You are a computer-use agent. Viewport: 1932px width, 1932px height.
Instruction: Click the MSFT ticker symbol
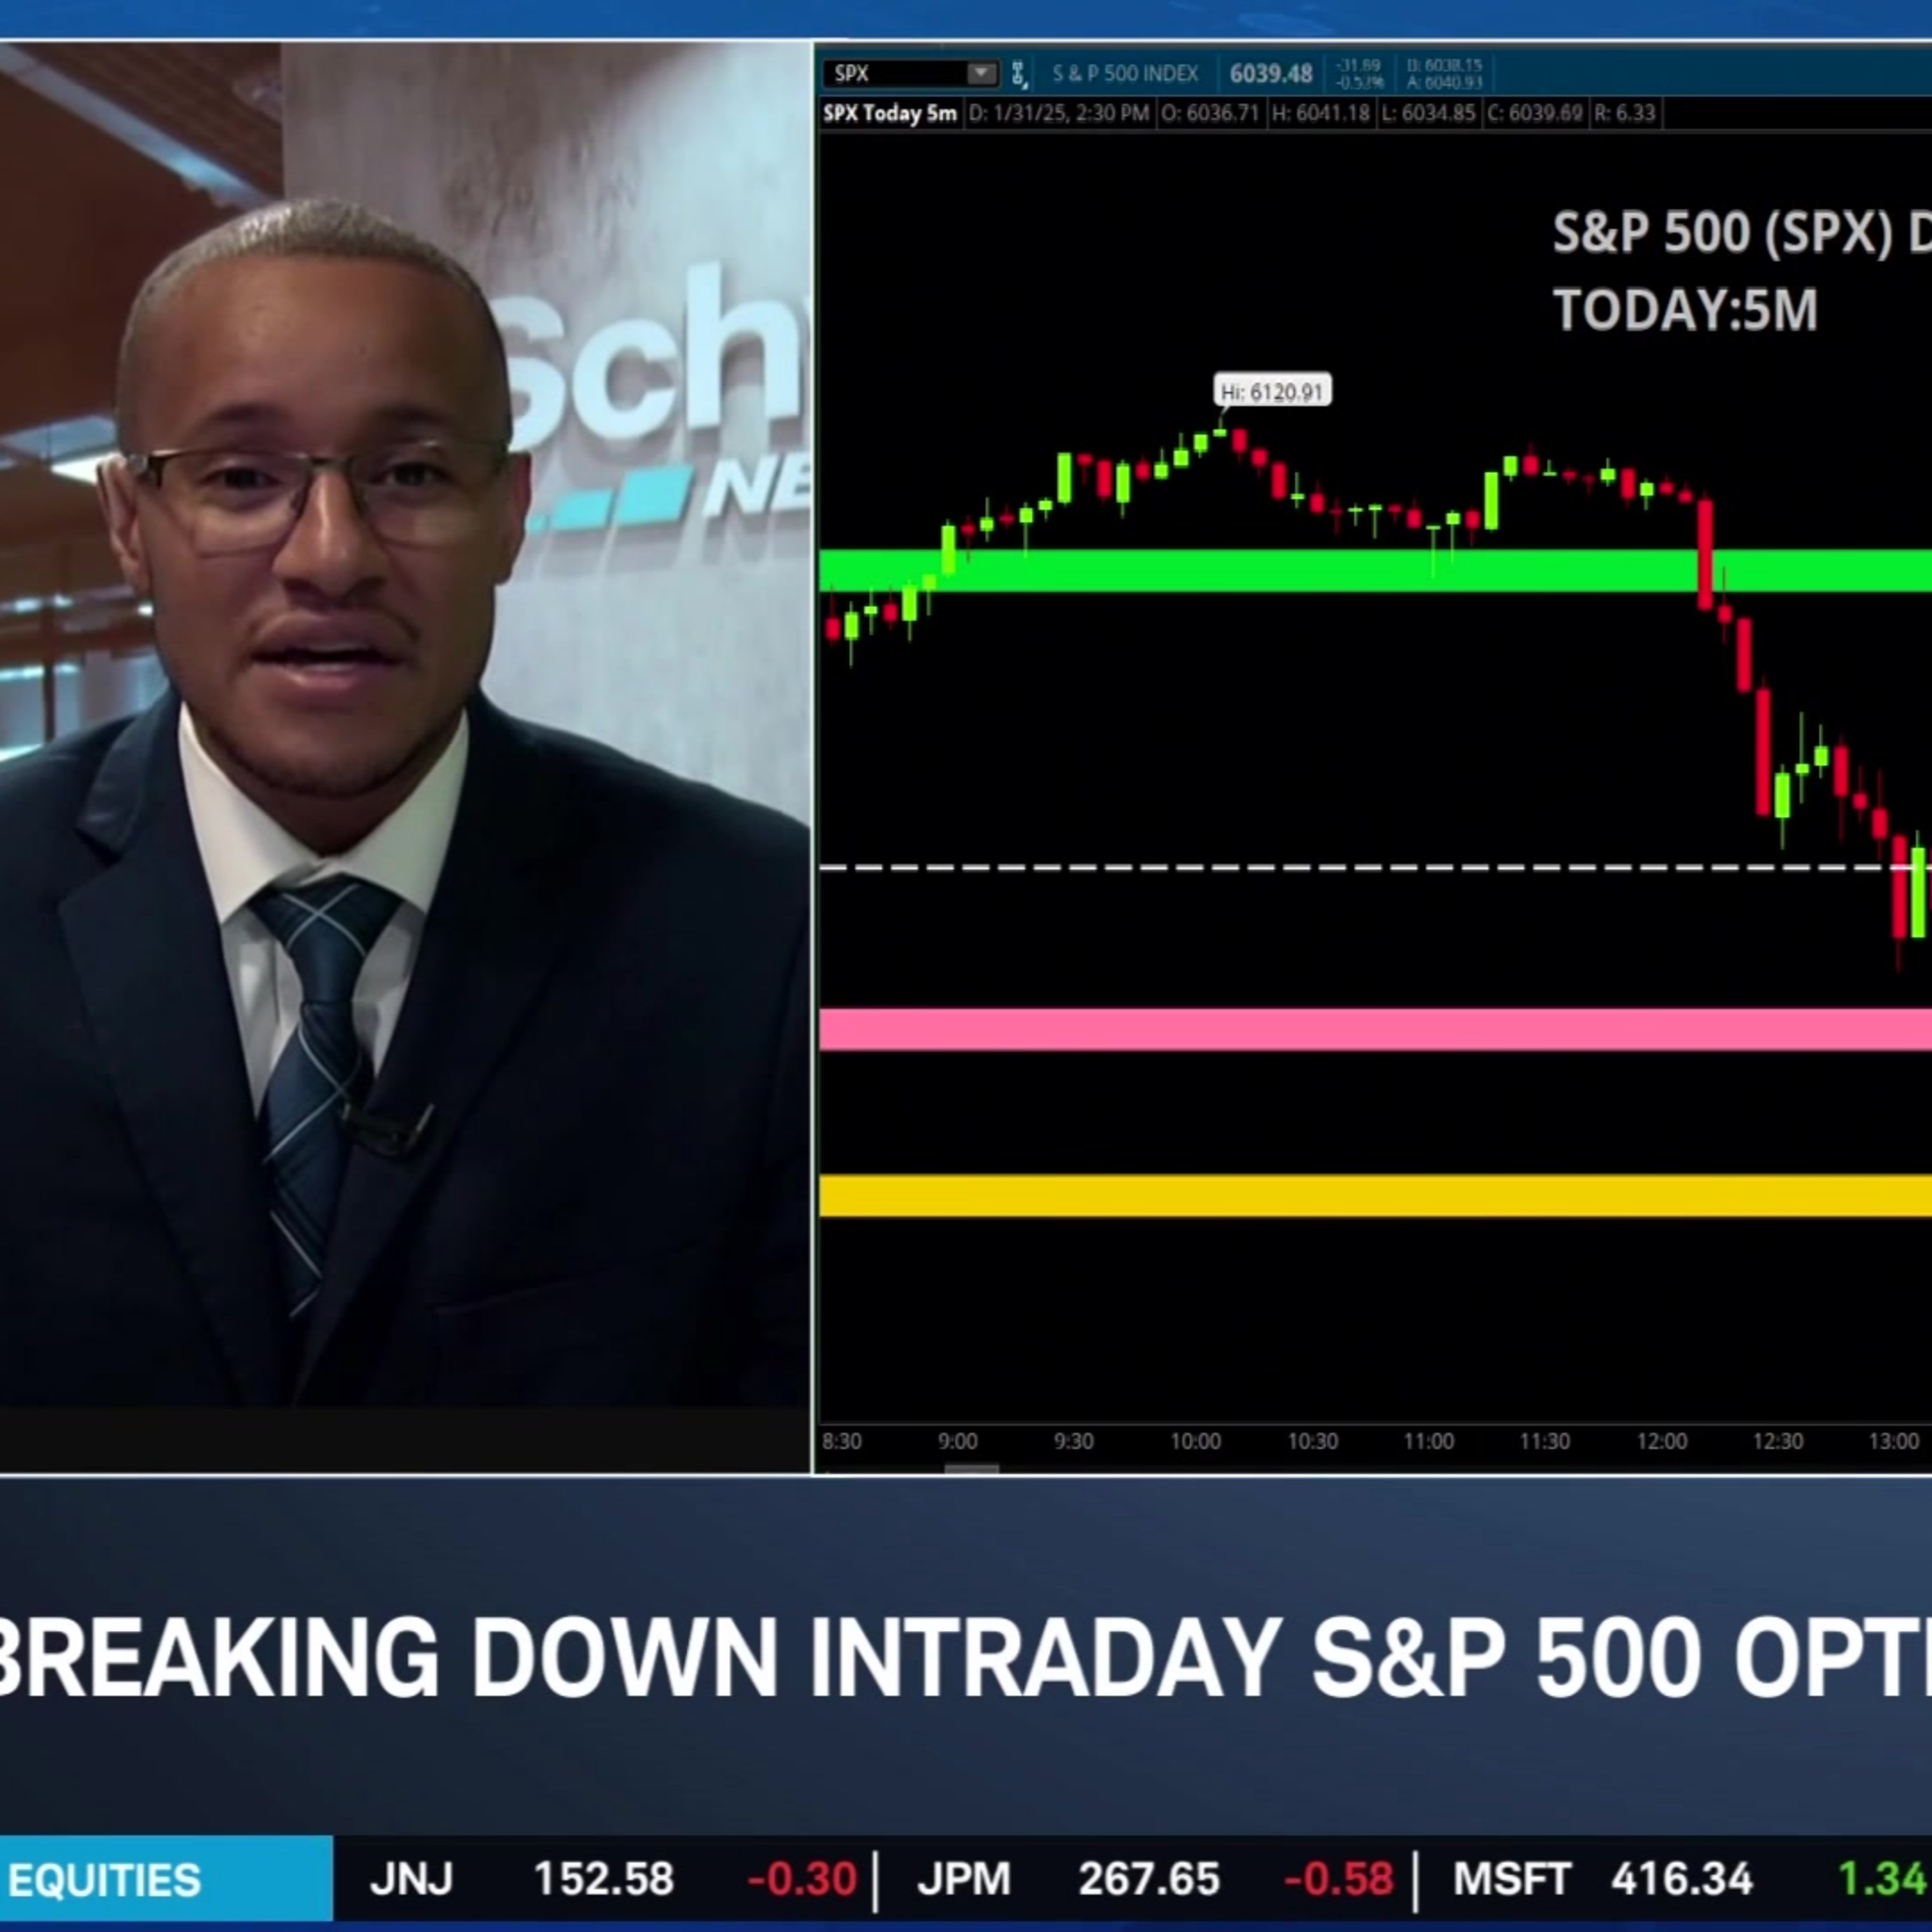click(1511, 1880)
